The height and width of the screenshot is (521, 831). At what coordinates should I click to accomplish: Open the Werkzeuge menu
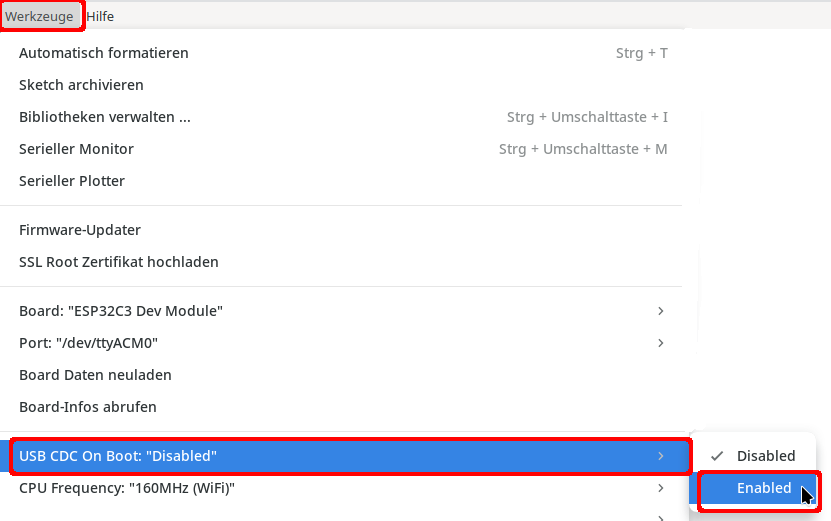[39, 16]
